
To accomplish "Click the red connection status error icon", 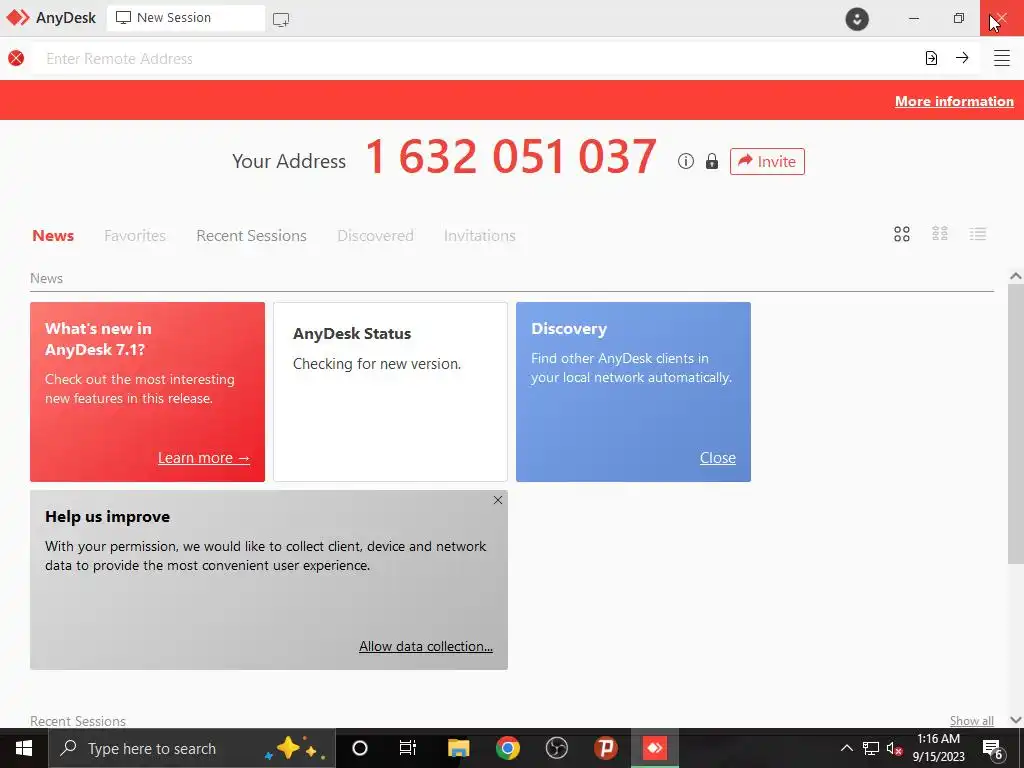I will (16, 58).
